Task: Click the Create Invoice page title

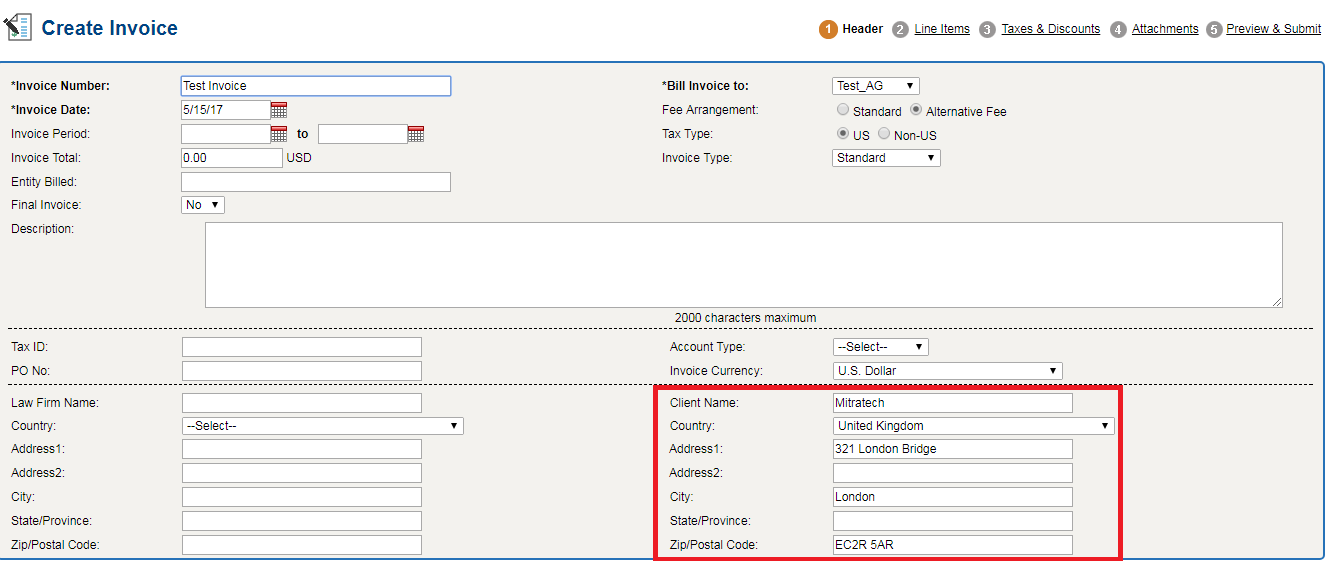Action: pos(110,28)
